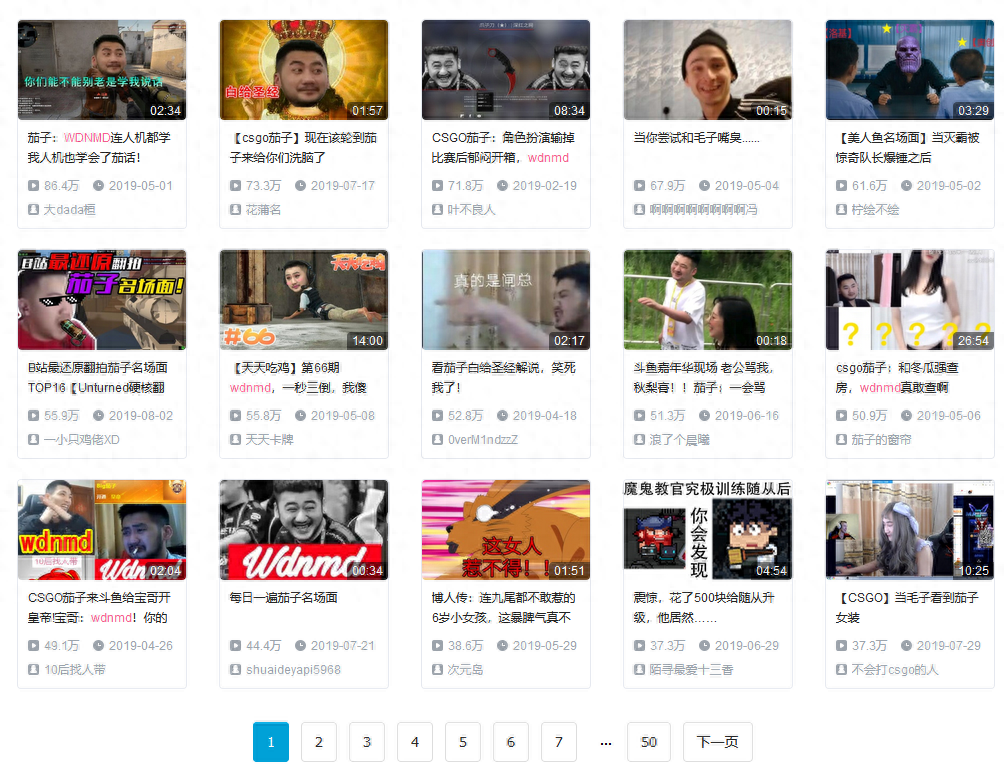The height and width of the screenshot is (776, 1004).
Task: Click play count icon next to 38.6万
Action: 438,646
